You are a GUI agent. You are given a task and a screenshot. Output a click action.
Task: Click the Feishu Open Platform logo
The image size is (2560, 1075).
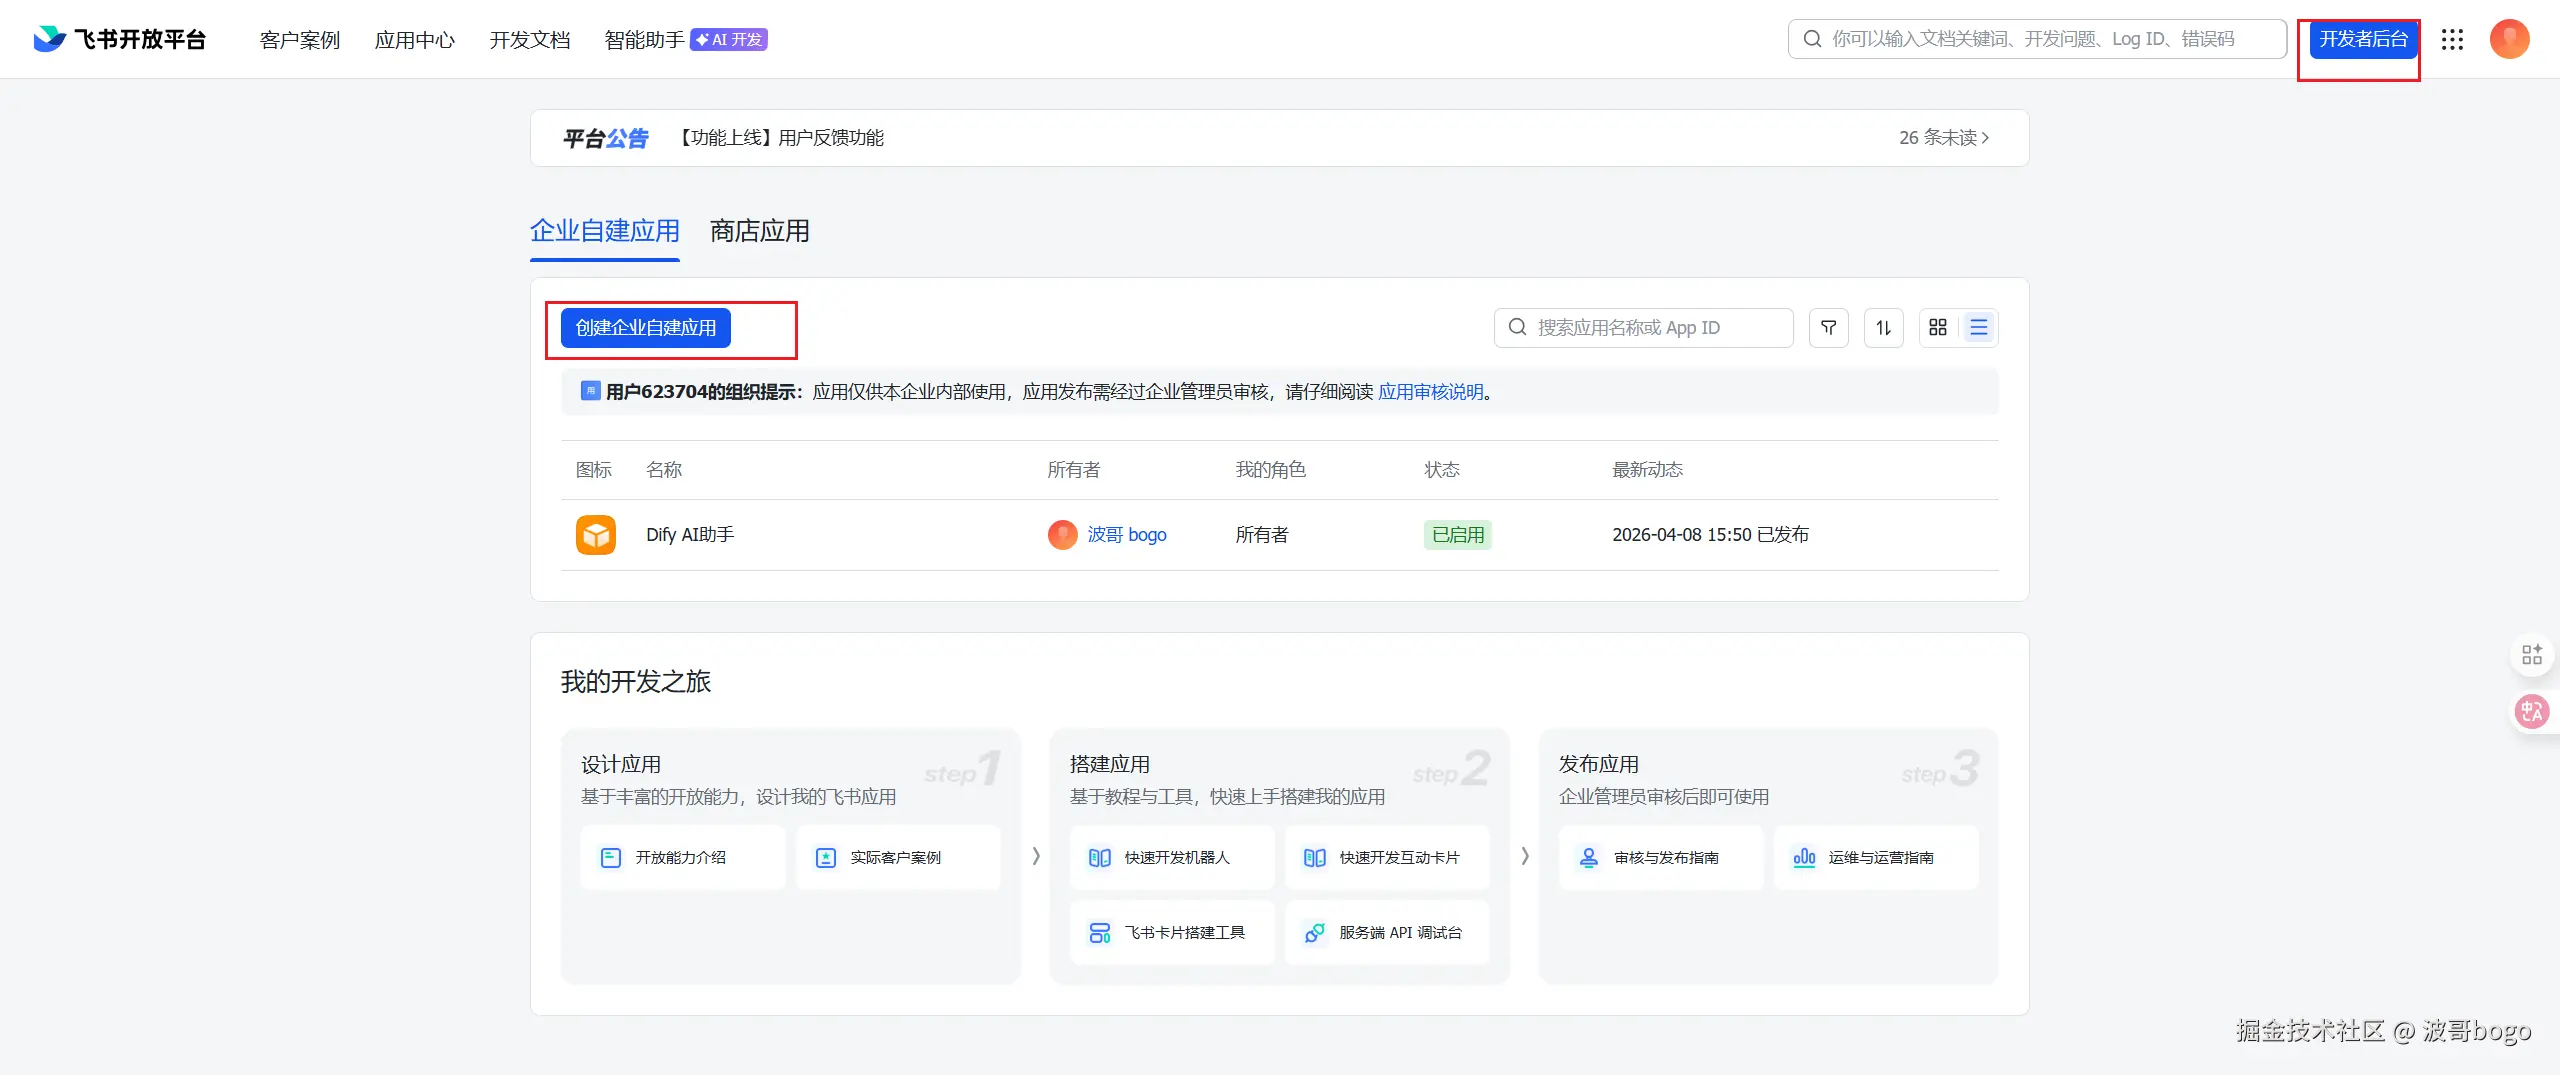[119, 39]
